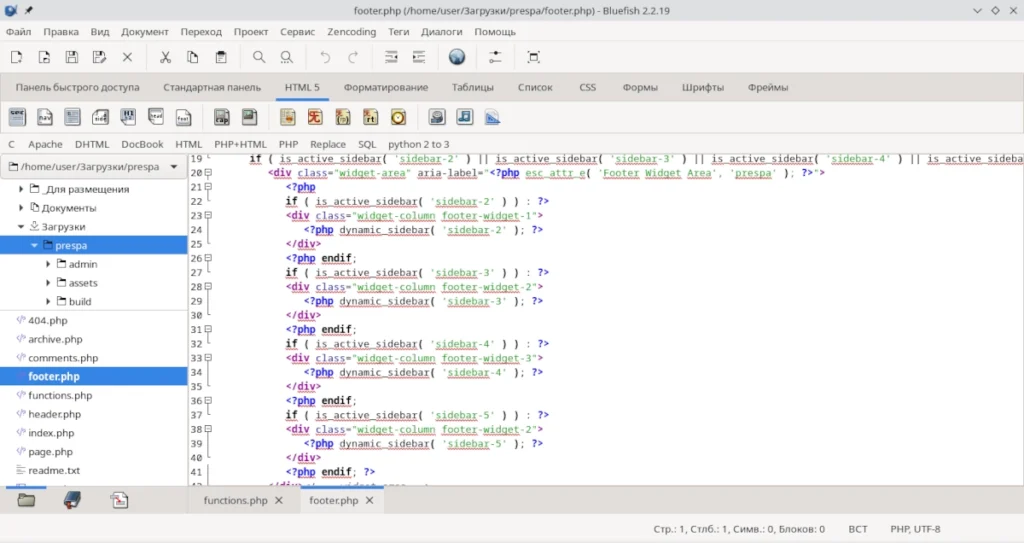Viewport: 1024px width, 543px height.
Task: Toggle fullscreen via toolbar icon
Action: click(534, 58)
